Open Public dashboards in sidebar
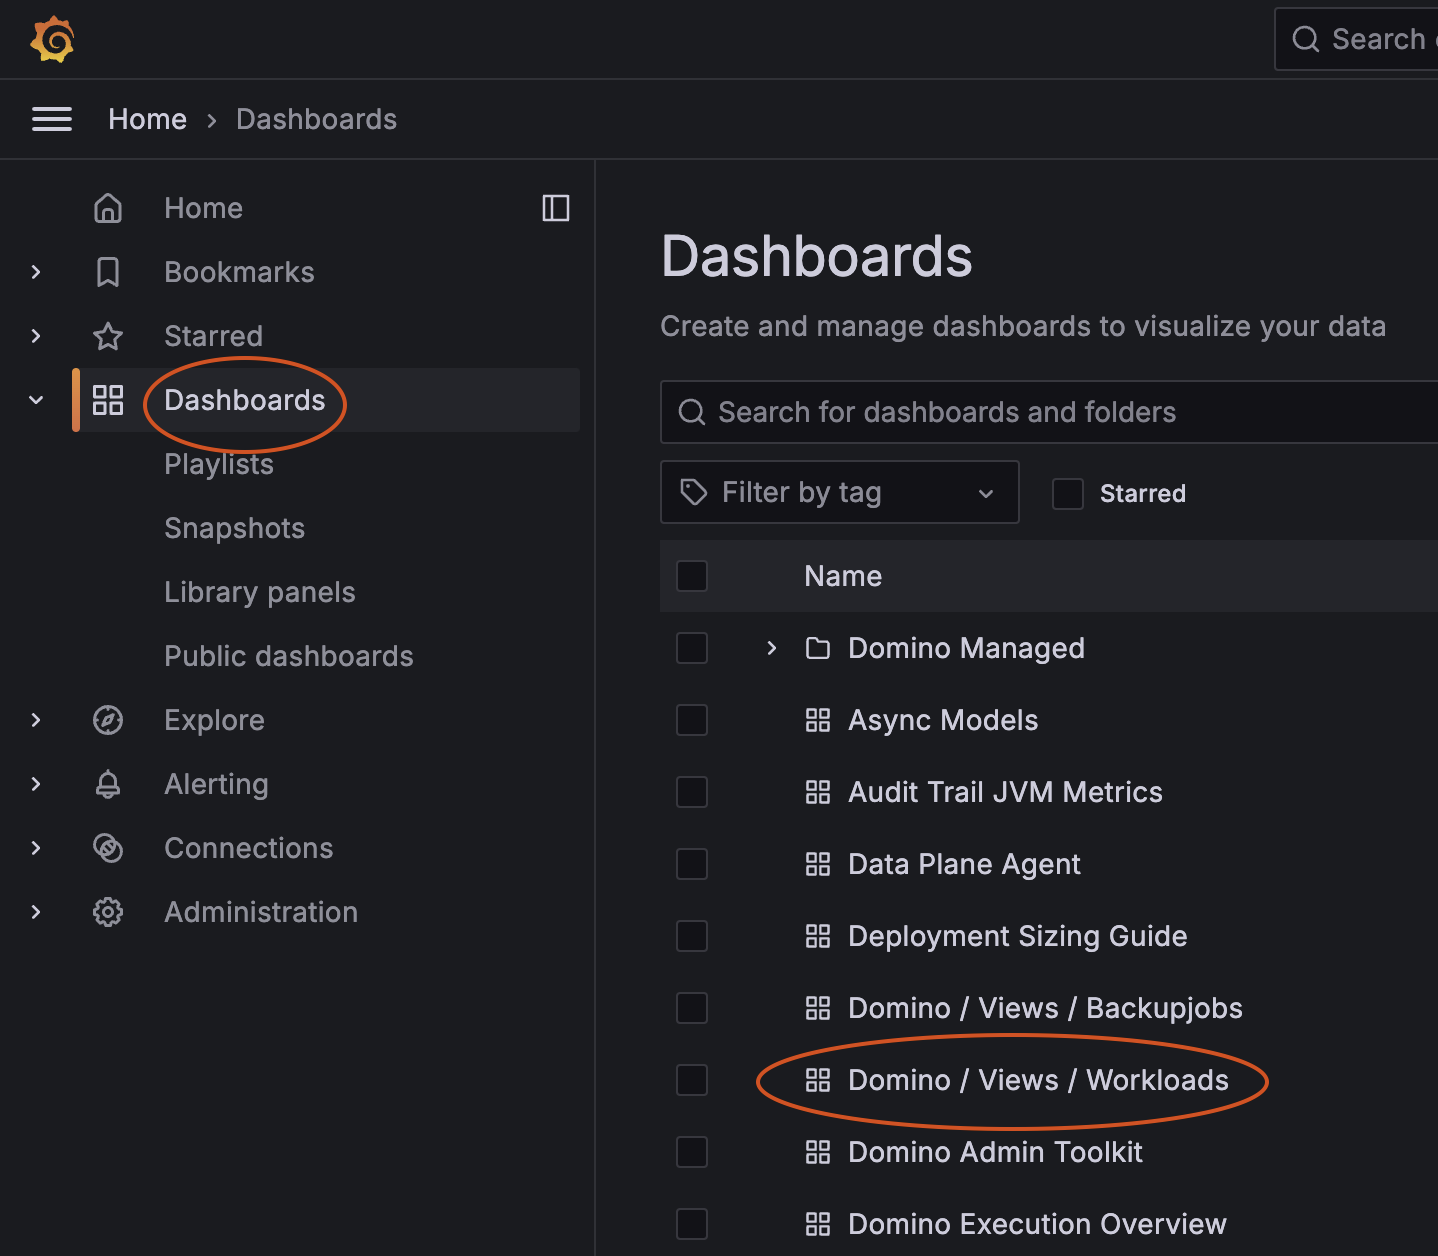The height and width of the screenshot is (1256, 1438). tap(289, 656)
